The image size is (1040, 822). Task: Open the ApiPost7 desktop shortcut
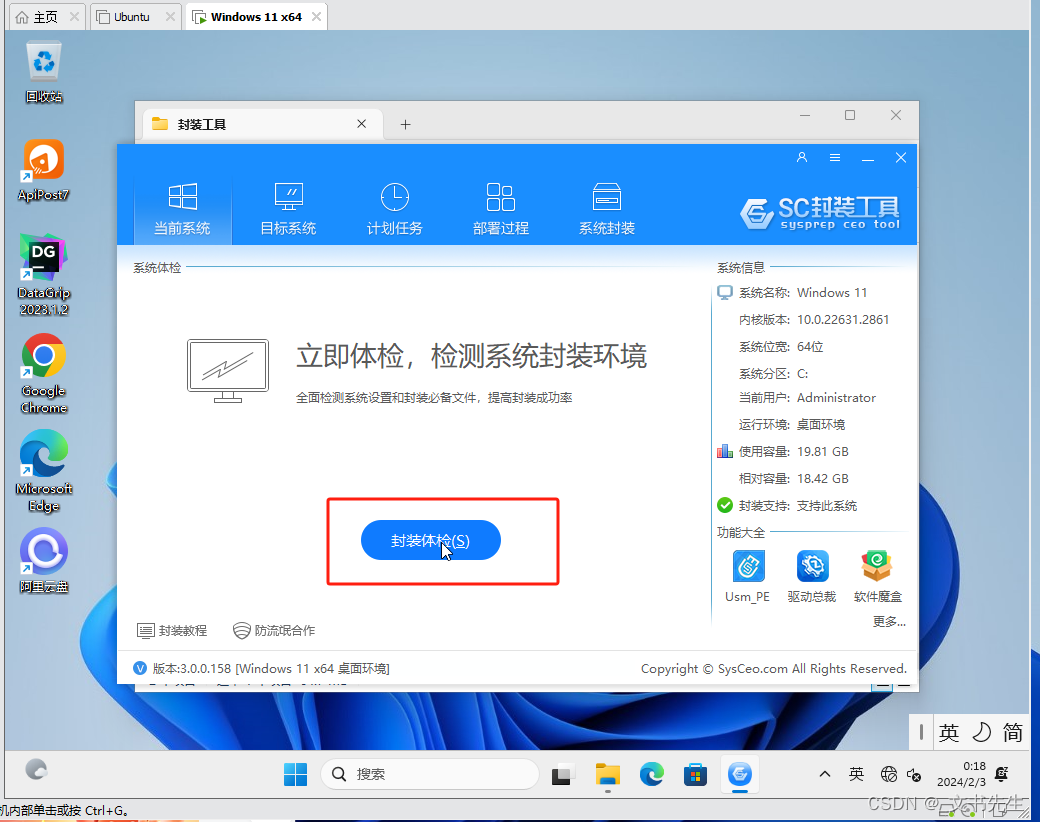(x=44, y=170)
